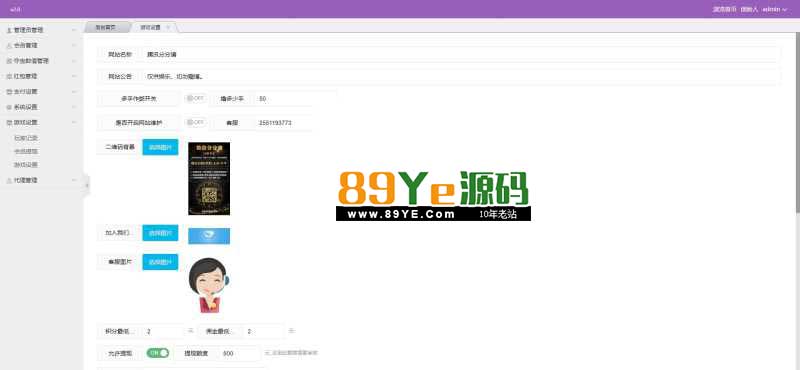This screenshot has width=800, height=370.
Task: Click the first sidebar menu's person icon
Action: (9, 31)
